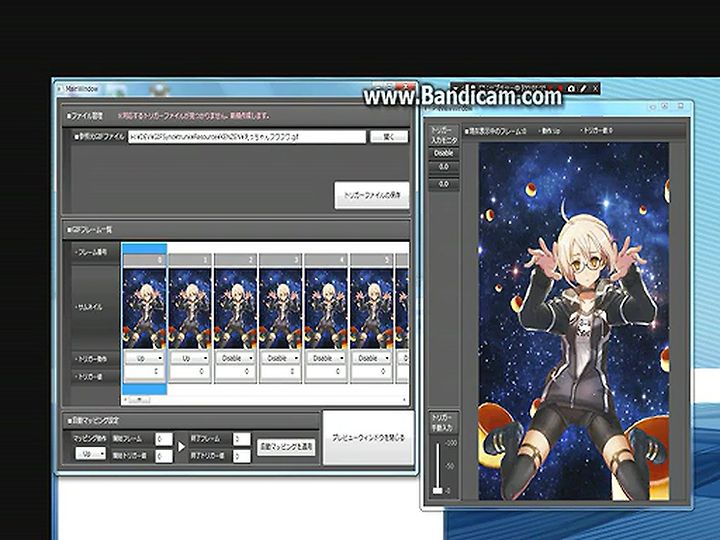Open the マッピング動作 Up dropdown
Viewport: 720px width, 540px height.
point(90,454)
